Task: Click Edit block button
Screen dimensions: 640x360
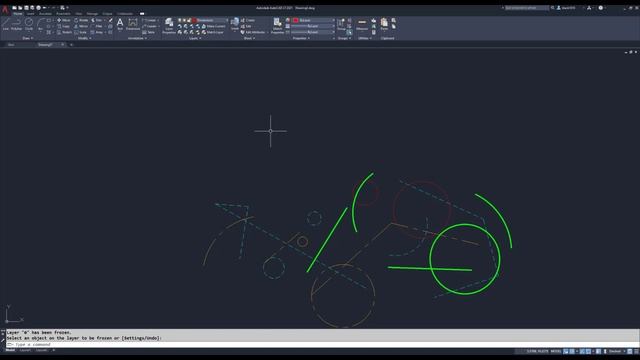Action: tap(246, 26)
